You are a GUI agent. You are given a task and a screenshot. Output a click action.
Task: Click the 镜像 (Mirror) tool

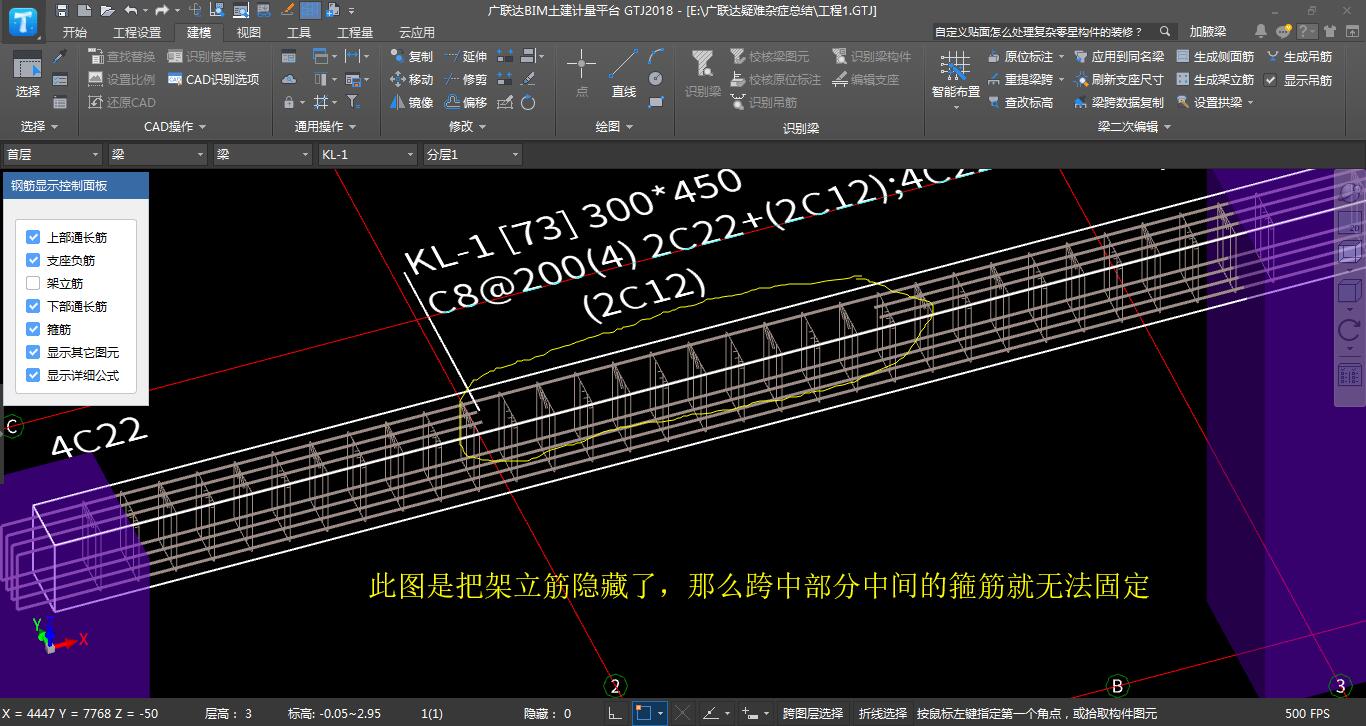[x=412, y=102]
